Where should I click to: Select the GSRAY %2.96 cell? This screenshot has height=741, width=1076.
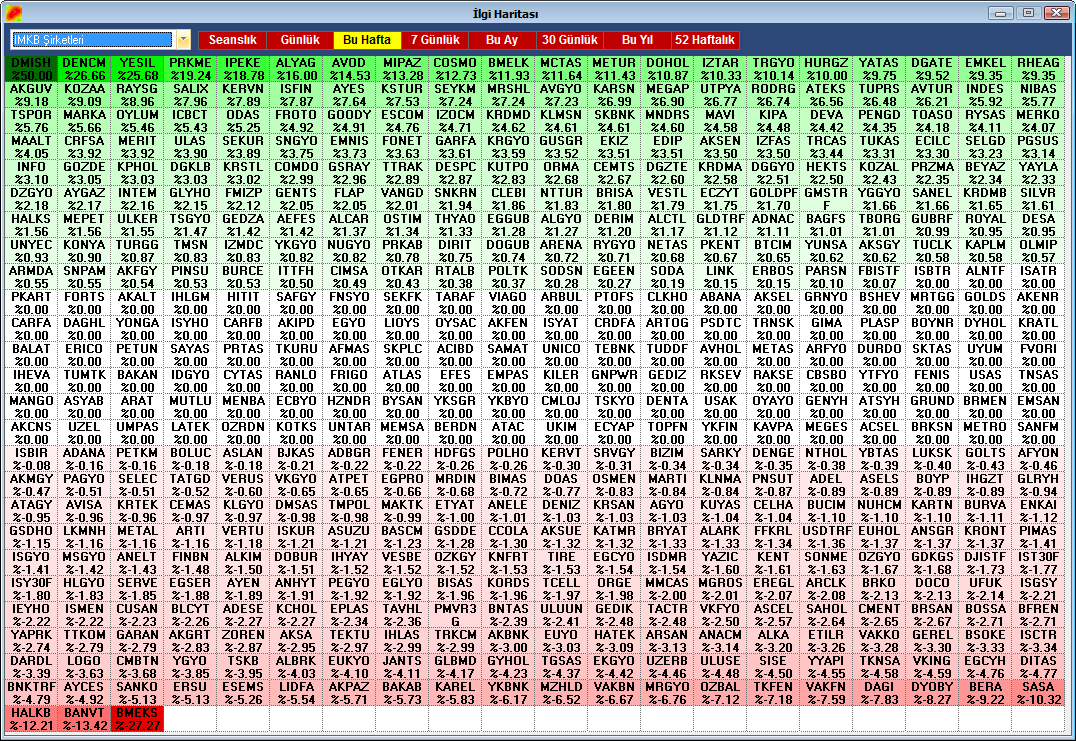coord(349,173)
